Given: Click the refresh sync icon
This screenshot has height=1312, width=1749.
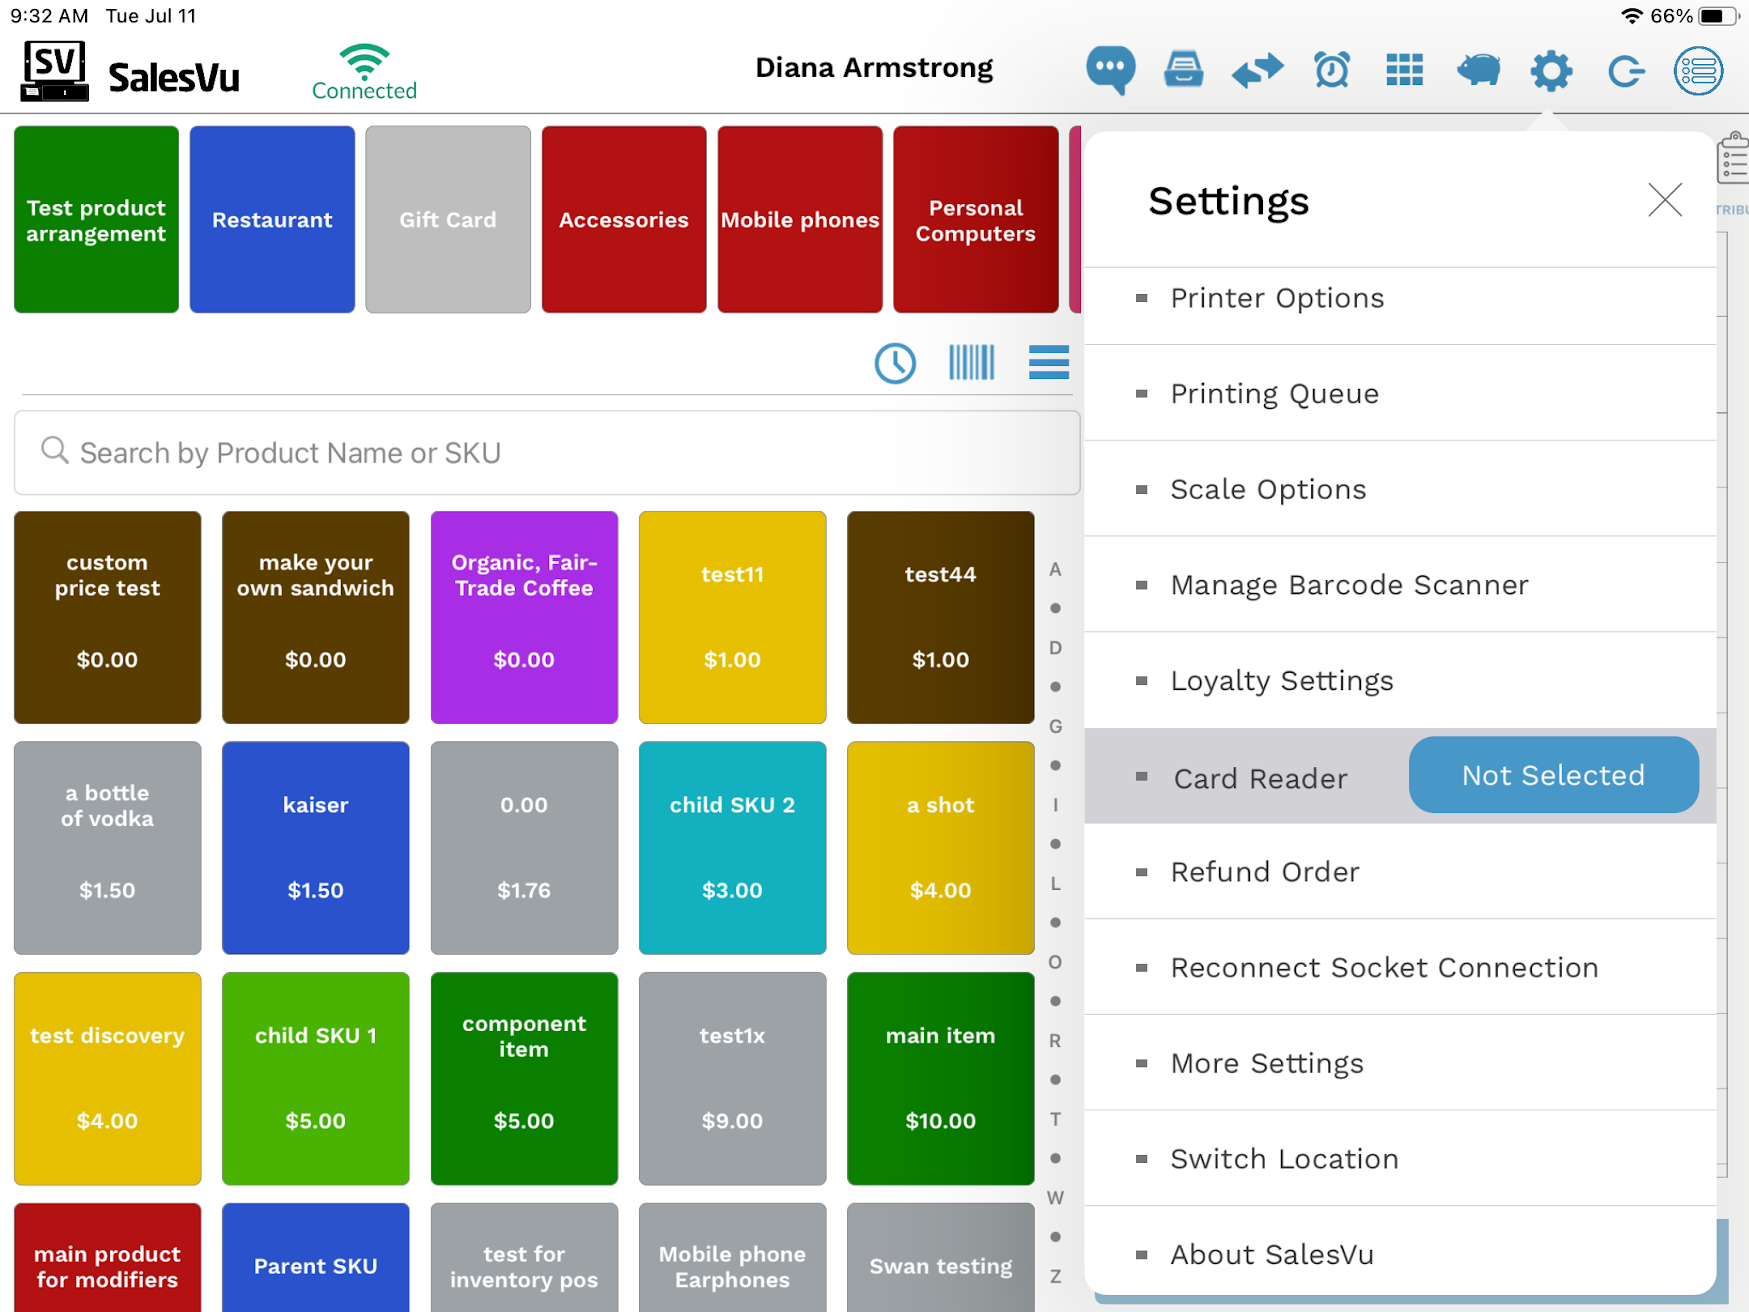Looking at the screenshot, I should (x=1625, y=70).
